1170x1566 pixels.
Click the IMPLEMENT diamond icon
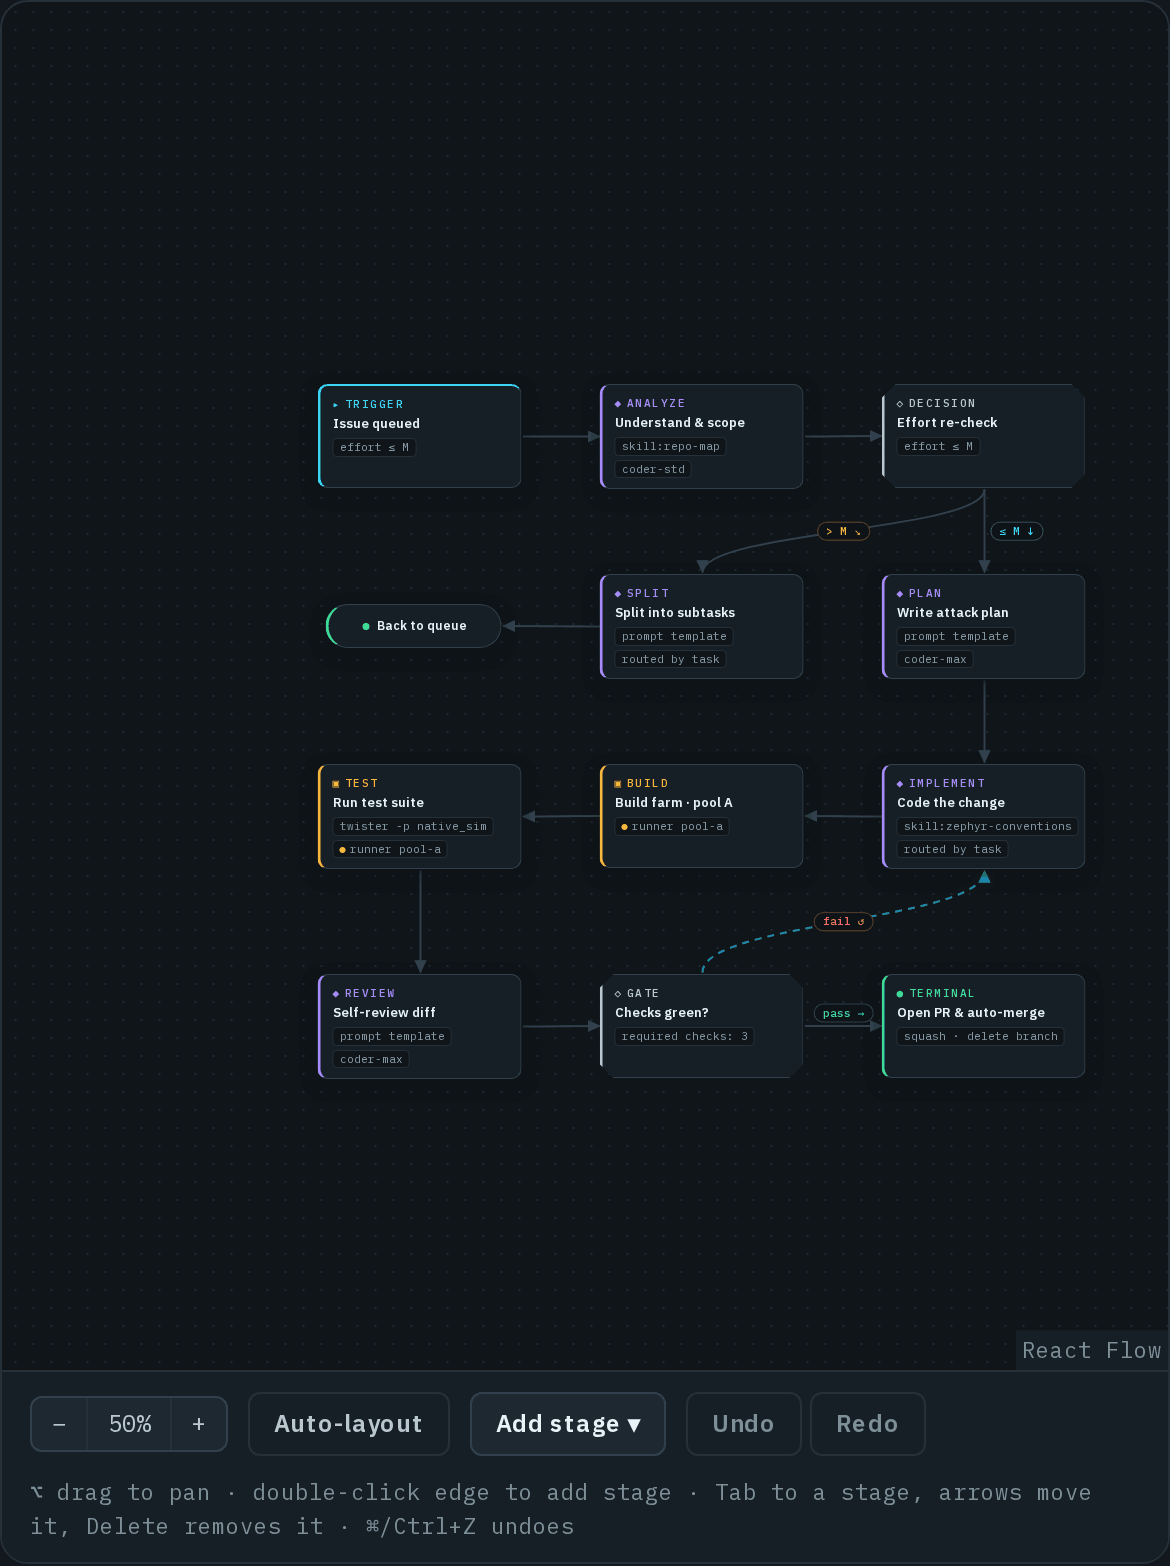pos(900,784)
